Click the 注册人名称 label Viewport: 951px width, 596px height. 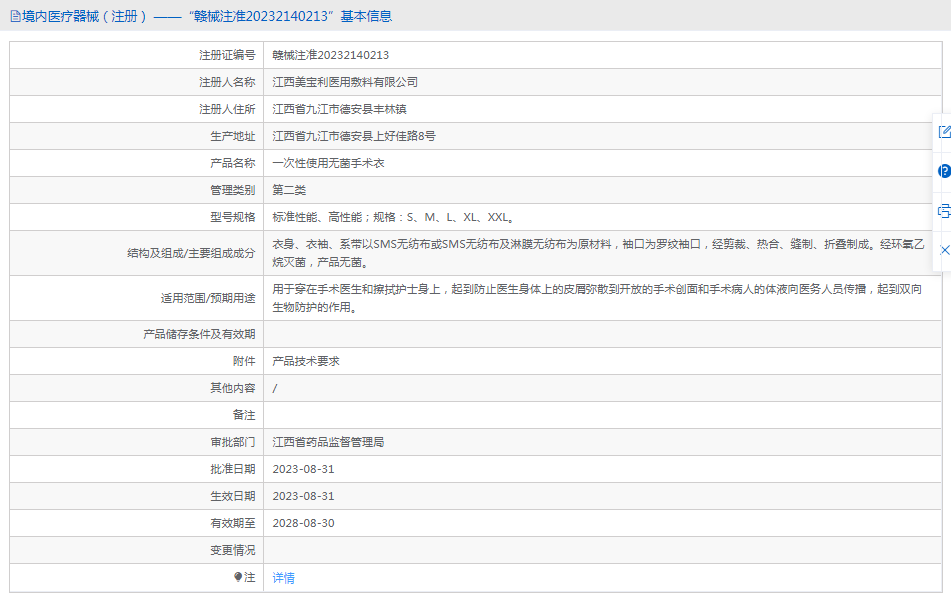[227, 82]
